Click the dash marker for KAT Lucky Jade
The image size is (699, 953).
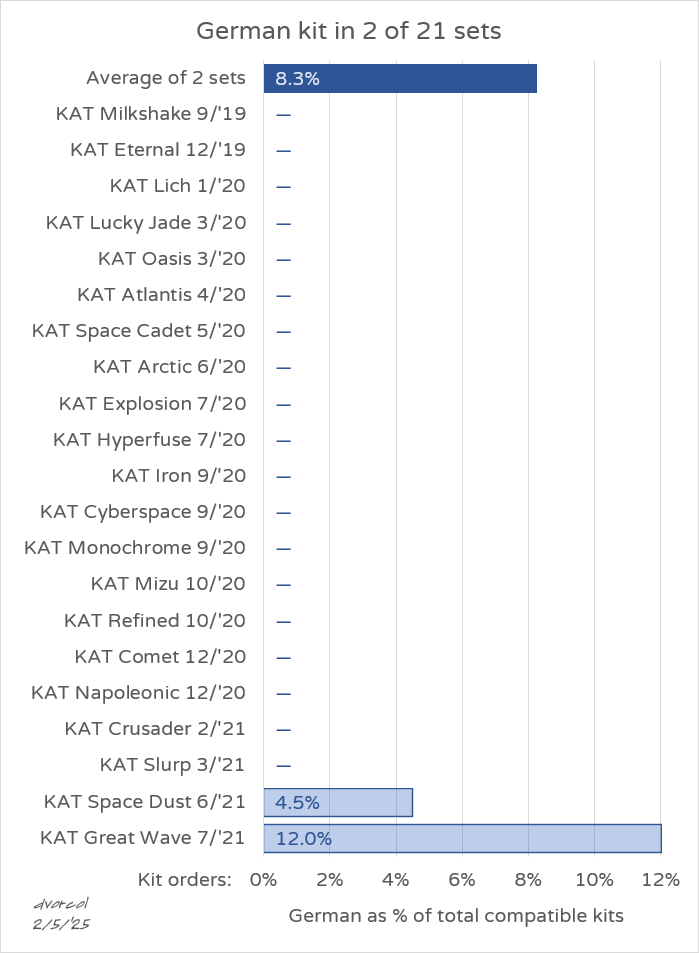(x=284, y=224)
